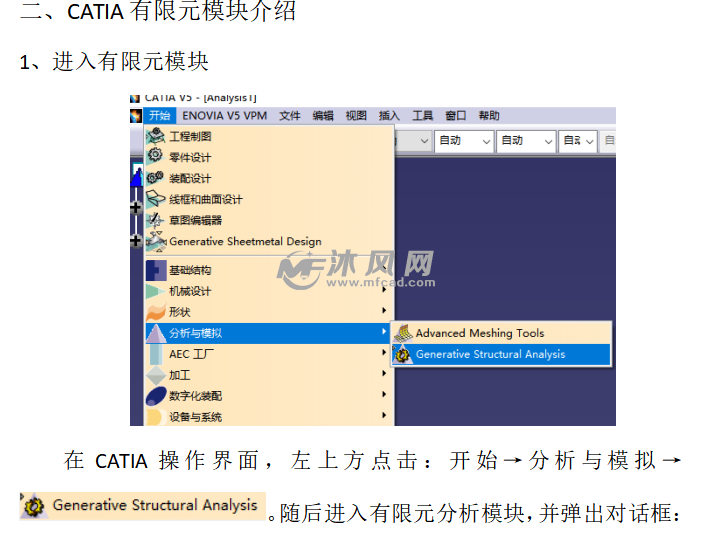Select 零件设计 menu entry text
The width and height of the screenshot is (713, 541).
tap(190, 157)
